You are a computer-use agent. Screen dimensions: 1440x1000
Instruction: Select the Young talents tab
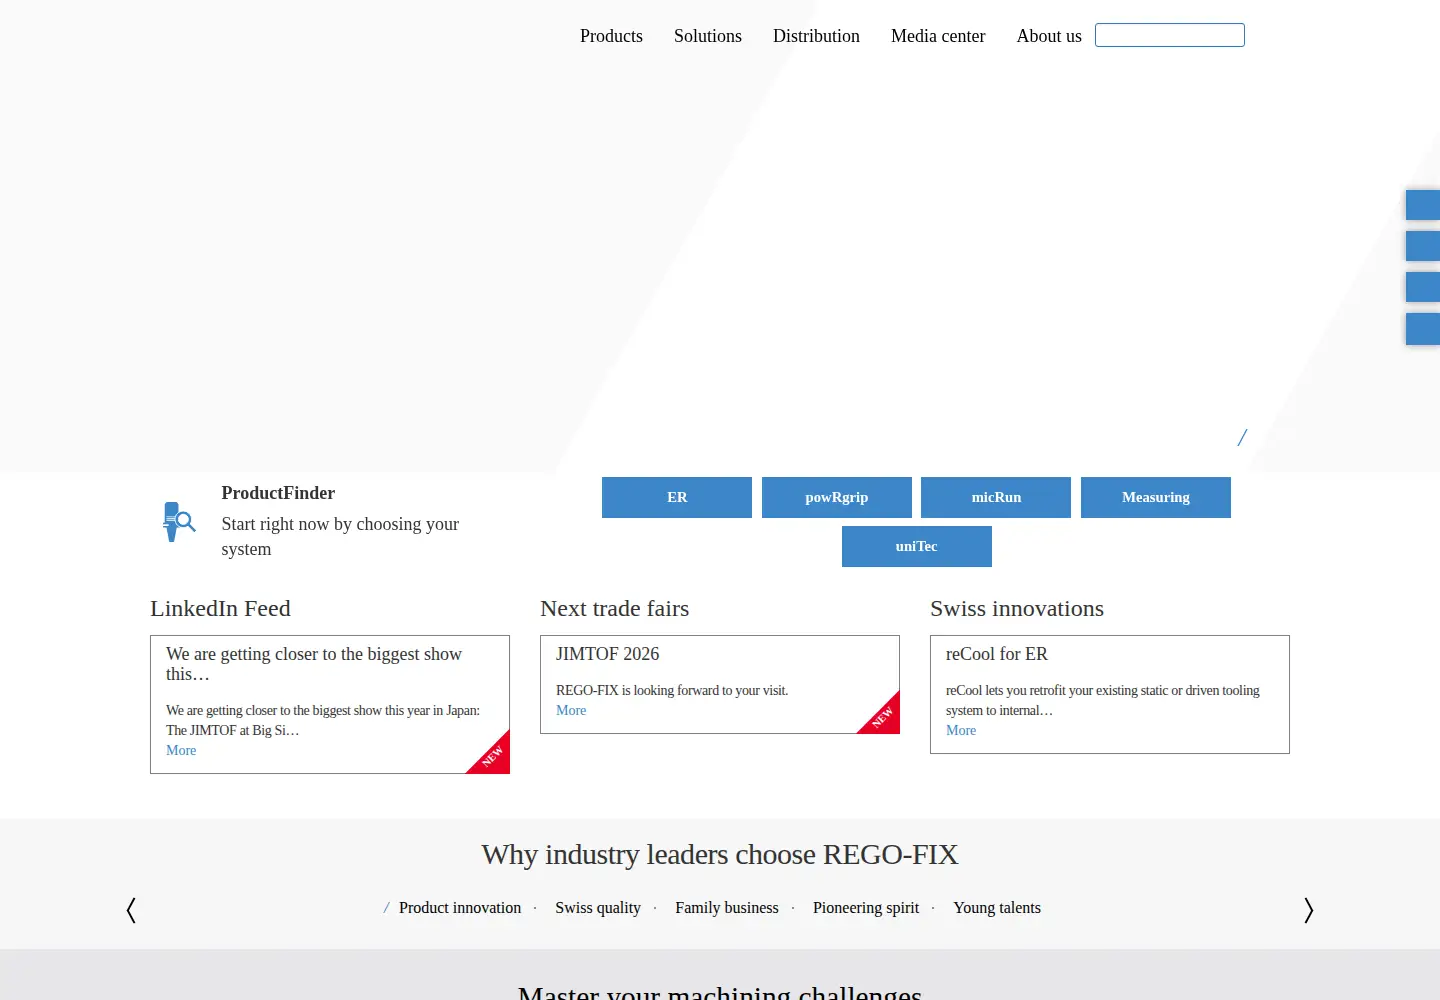[x=997, y=908]
